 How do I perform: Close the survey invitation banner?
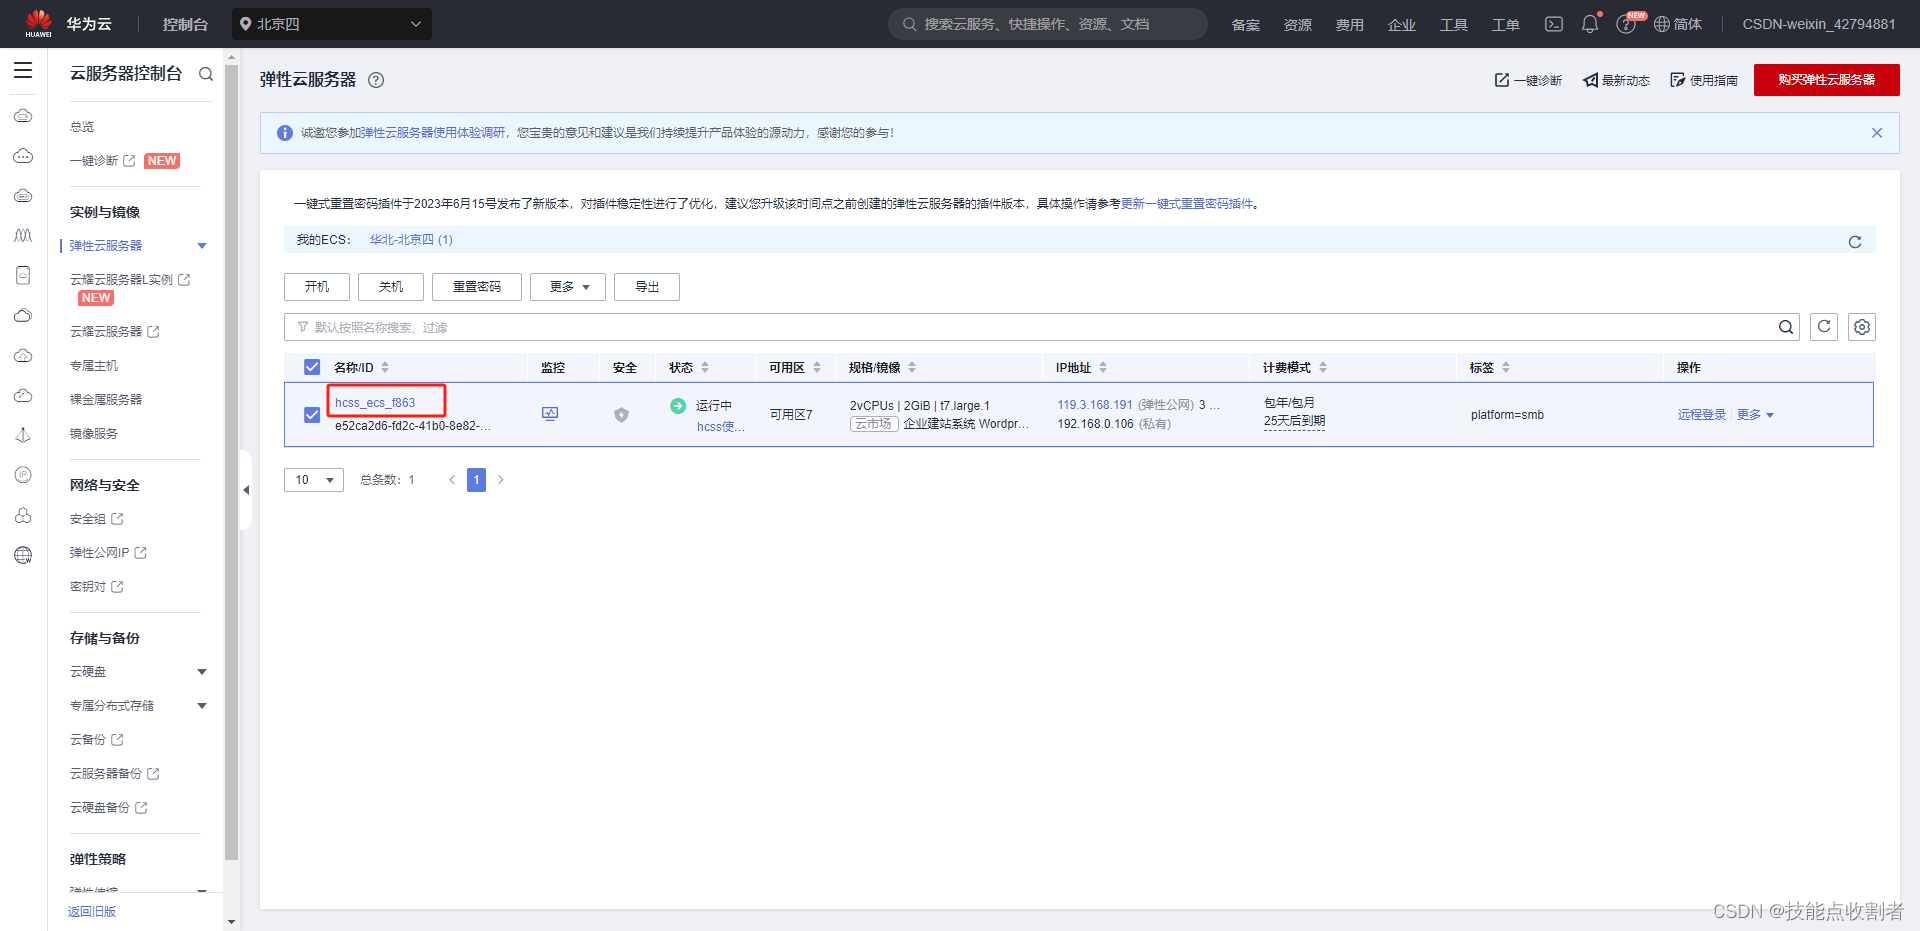point(1877,133)
